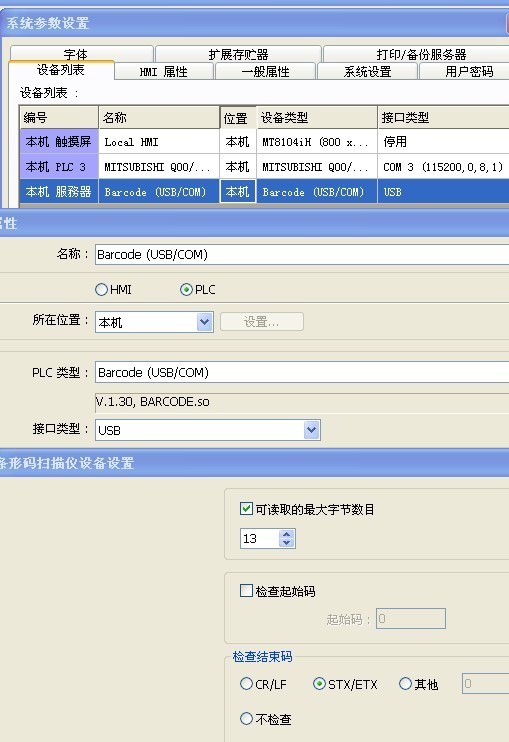Click the Local HMI name cell

point(159,141)
